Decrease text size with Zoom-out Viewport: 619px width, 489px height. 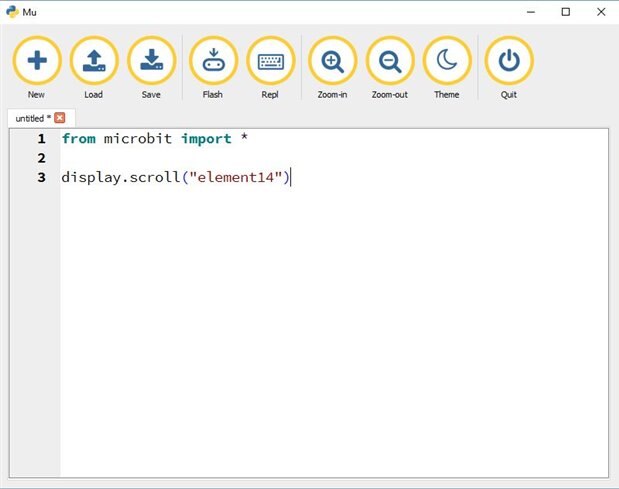[390, 61]
